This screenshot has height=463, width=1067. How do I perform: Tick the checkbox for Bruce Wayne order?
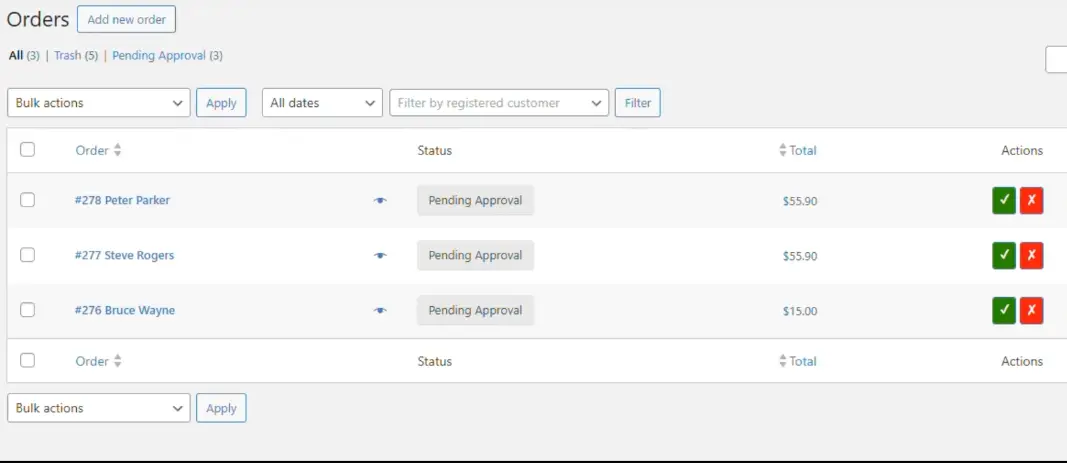pyautogui.click(x=28, y=310)
